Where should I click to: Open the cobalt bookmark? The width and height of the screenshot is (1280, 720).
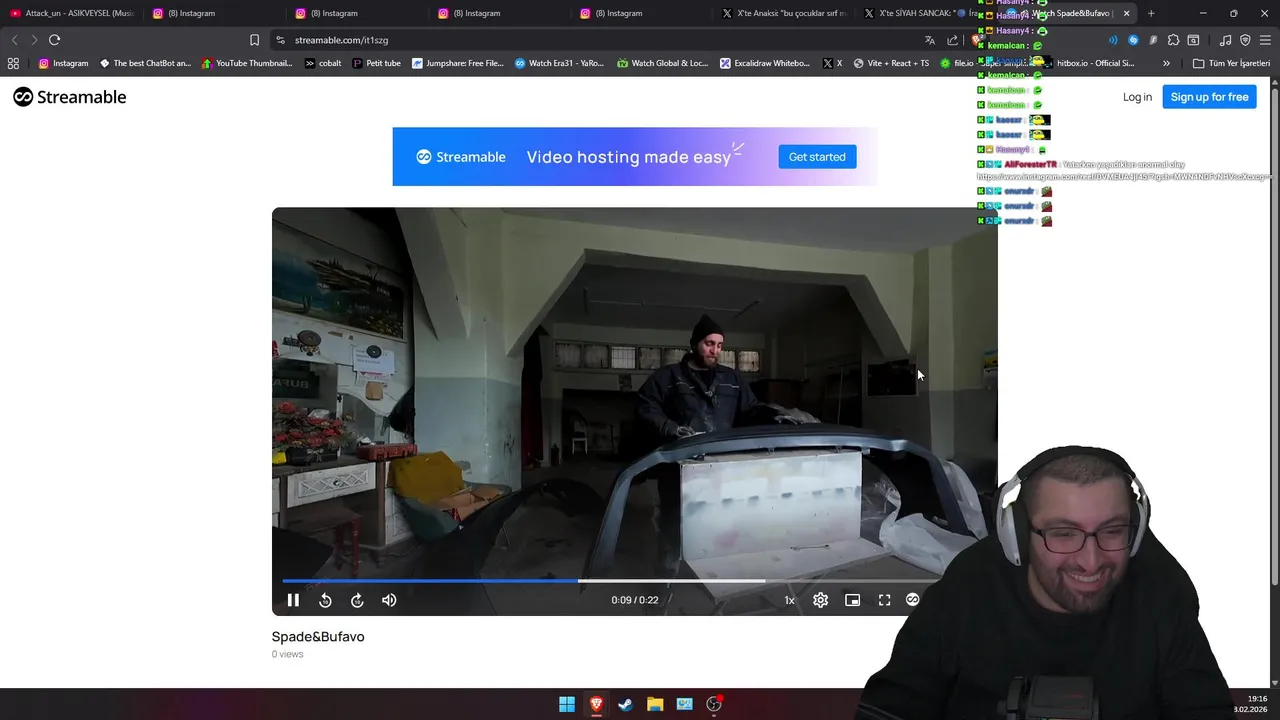[x=323, y=63]
